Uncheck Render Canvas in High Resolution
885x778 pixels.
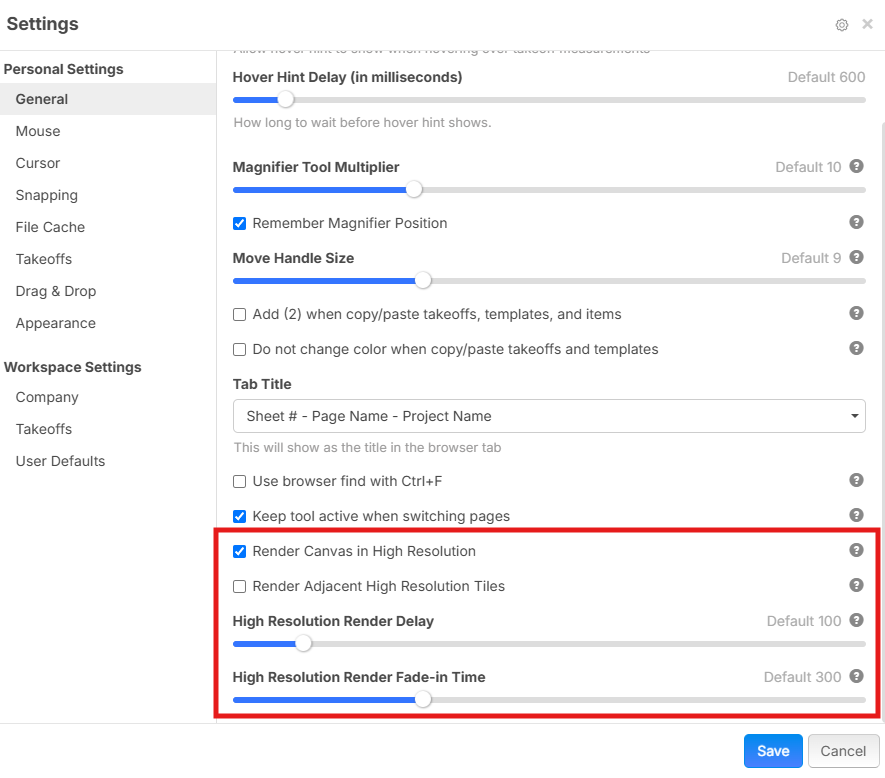pyautogui.click(x=239, y=552)
